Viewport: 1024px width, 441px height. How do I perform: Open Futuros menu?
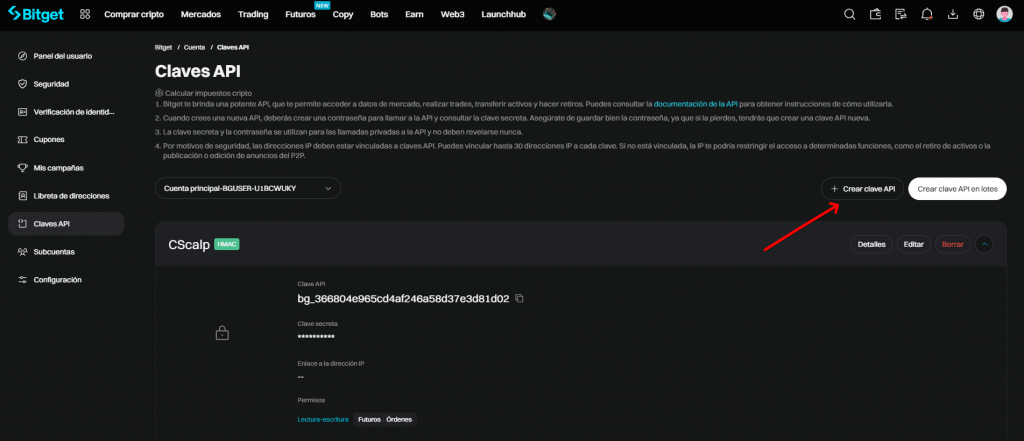point(300,14)
